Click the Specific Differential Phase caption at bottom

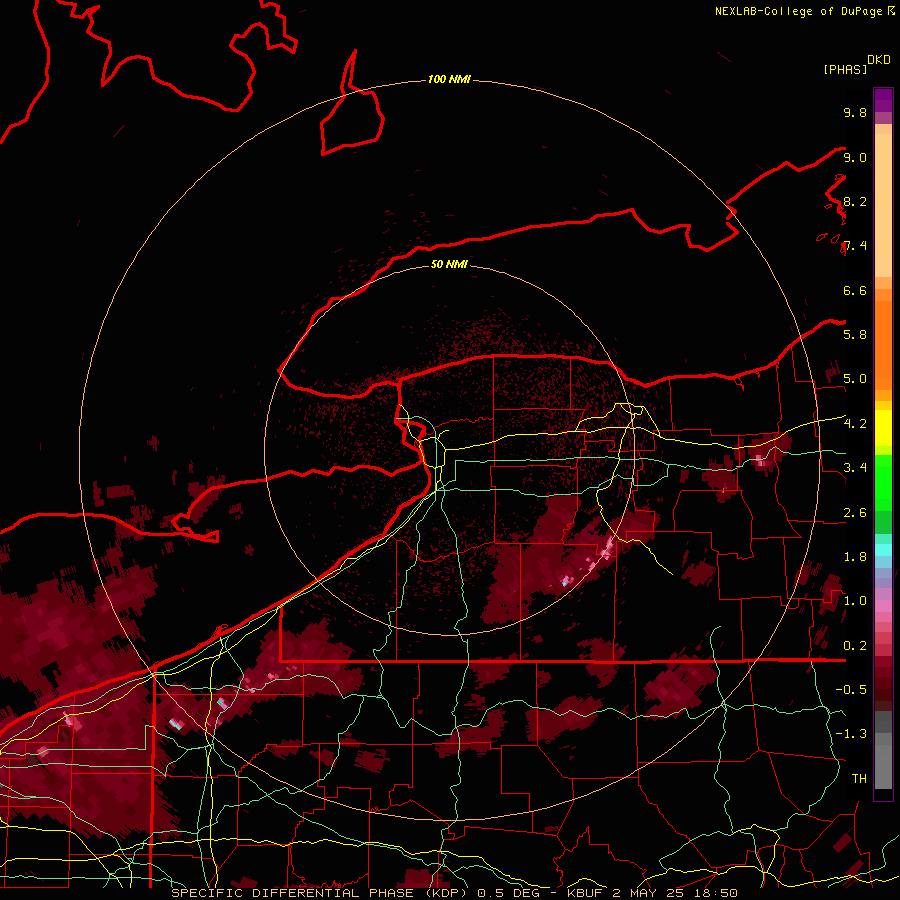pyautogui.click(x=454, y=893)
